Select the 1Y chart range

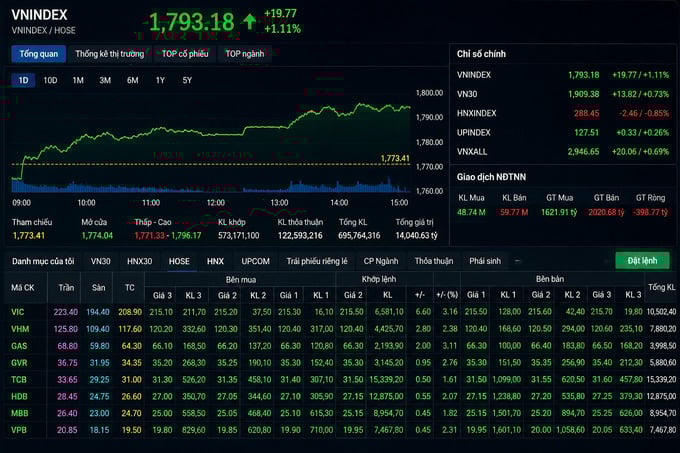click(x=160, y=80)
